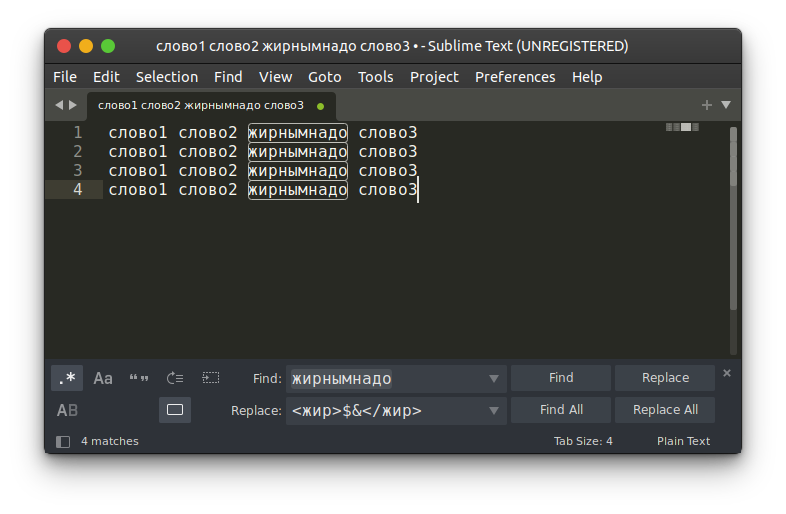Click the Find All button
786x514 pixels.
click(x=561, y=410)
